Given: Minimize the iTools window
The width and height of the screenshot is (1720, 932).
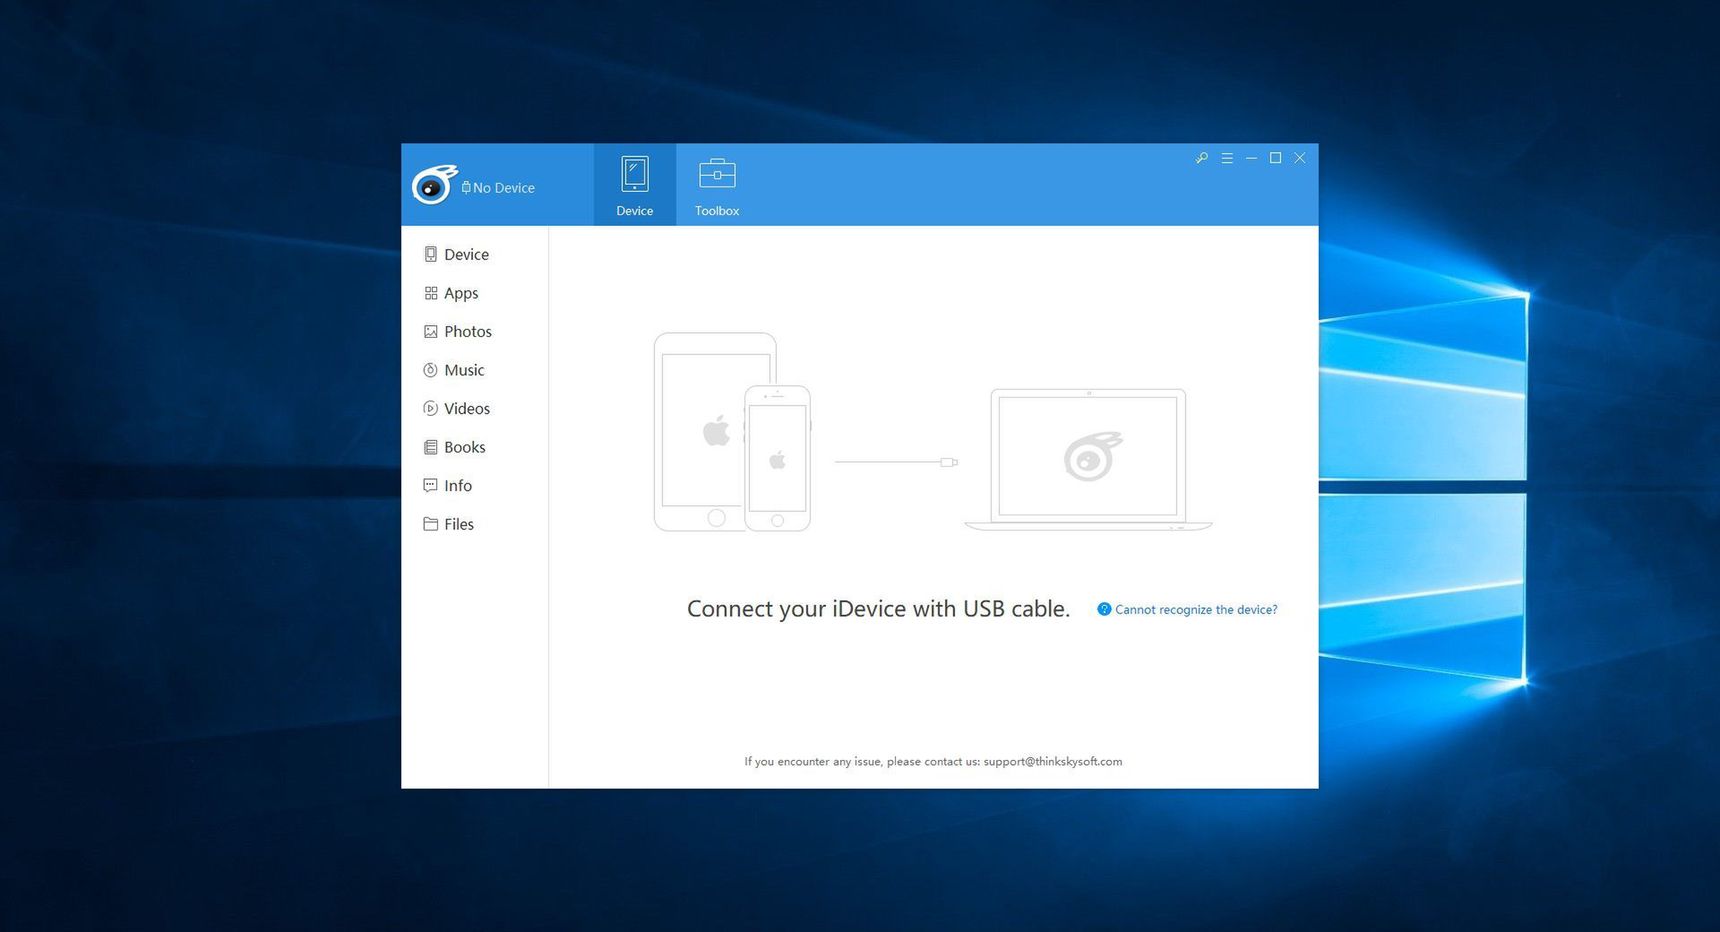Looking at the screenshot, I should click(x=1251, y=158).
